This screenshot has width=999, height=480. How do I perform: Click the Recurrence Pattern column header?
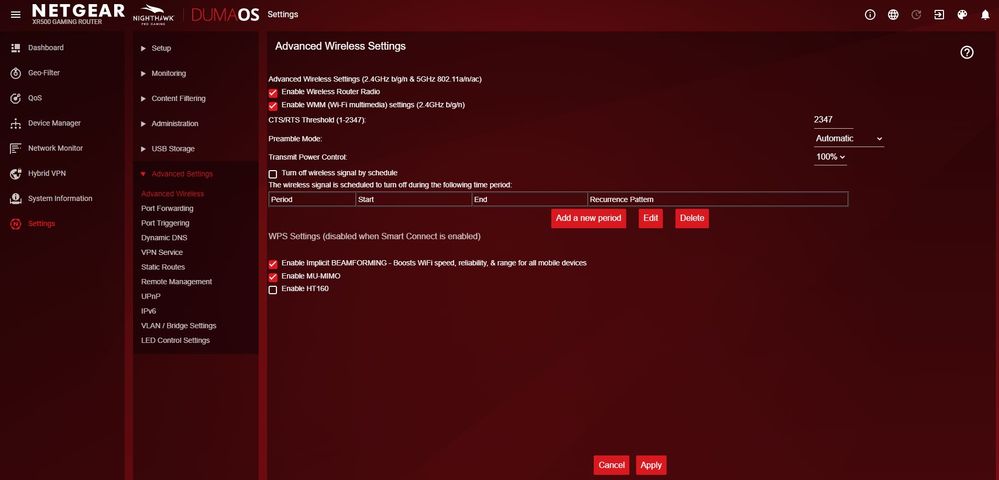coord(717,200)
